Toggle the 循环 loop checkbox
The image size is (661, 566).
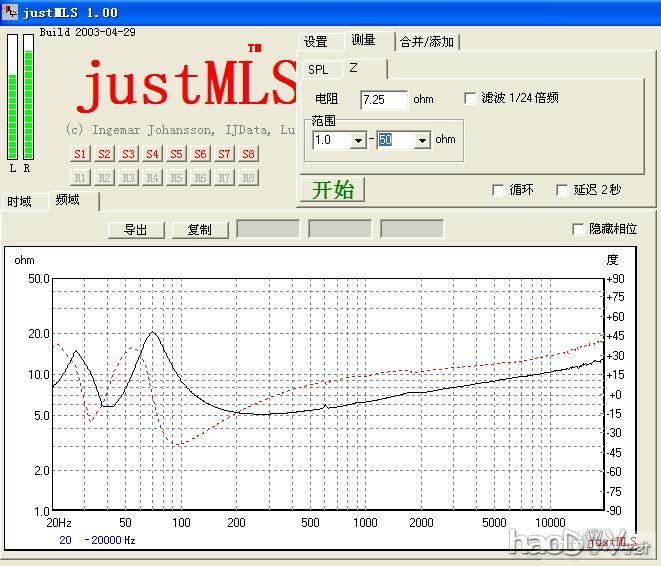tap(498, 190)
